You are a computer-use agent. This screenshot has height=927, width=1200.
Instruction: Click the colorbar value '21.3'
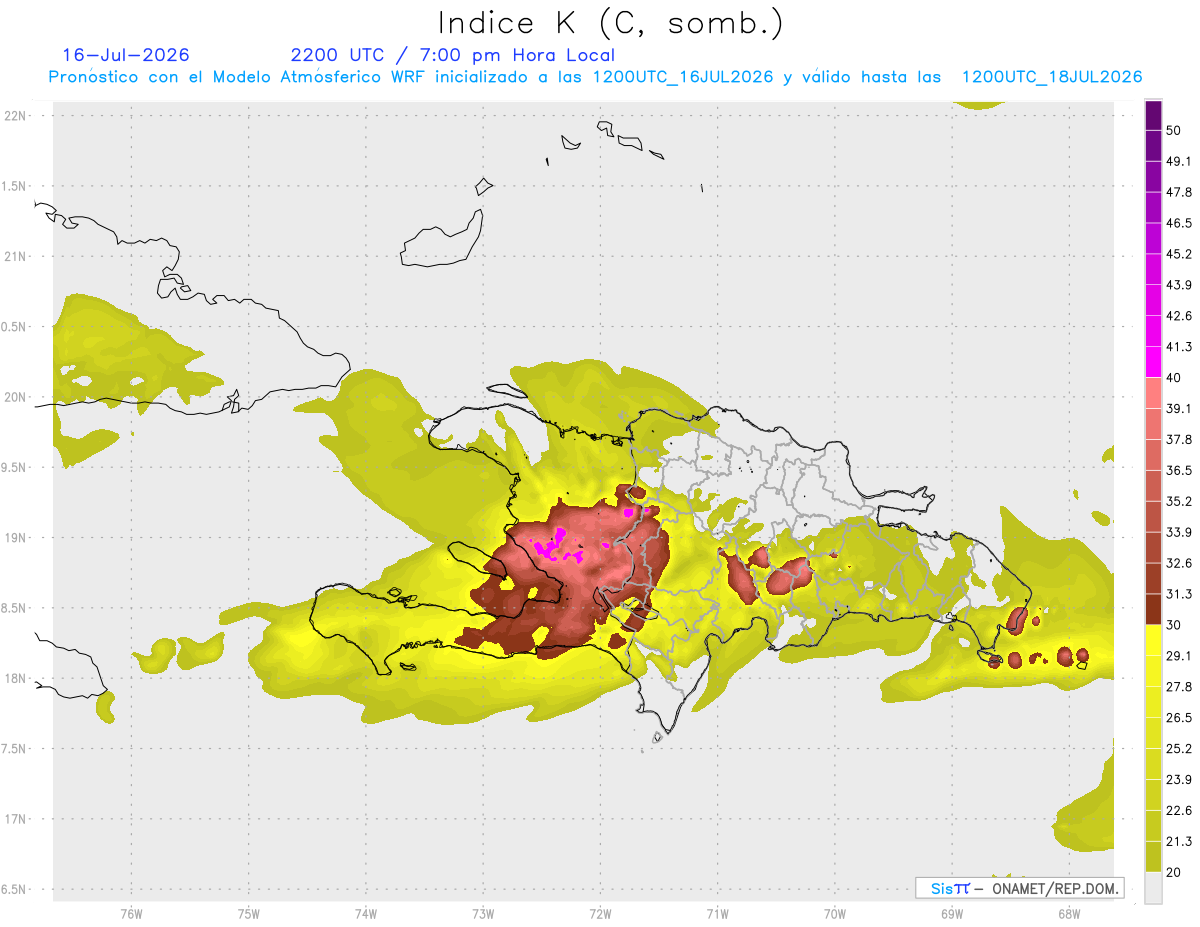click(x=1179, y=842)
